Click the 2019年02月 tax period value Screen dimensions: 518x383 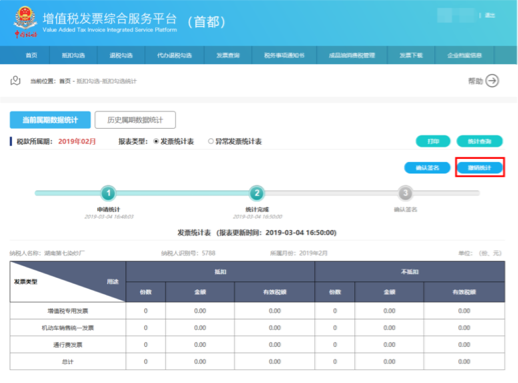[x=77, y=141]
